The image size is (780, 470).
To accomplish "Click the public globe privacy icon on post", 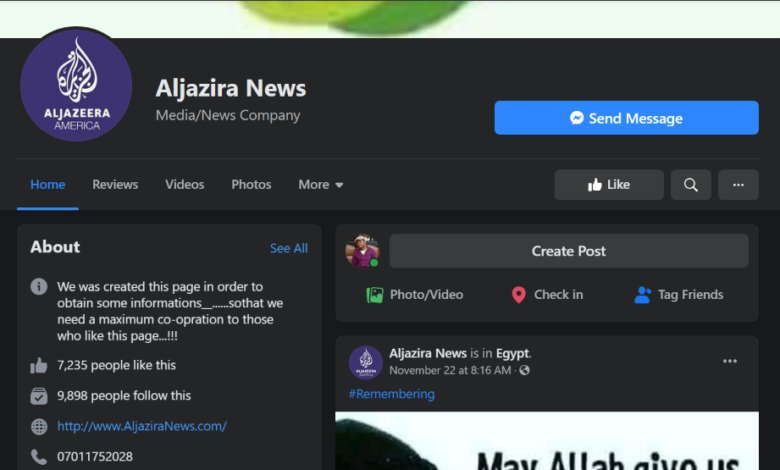I will click(x=524, y=371).
